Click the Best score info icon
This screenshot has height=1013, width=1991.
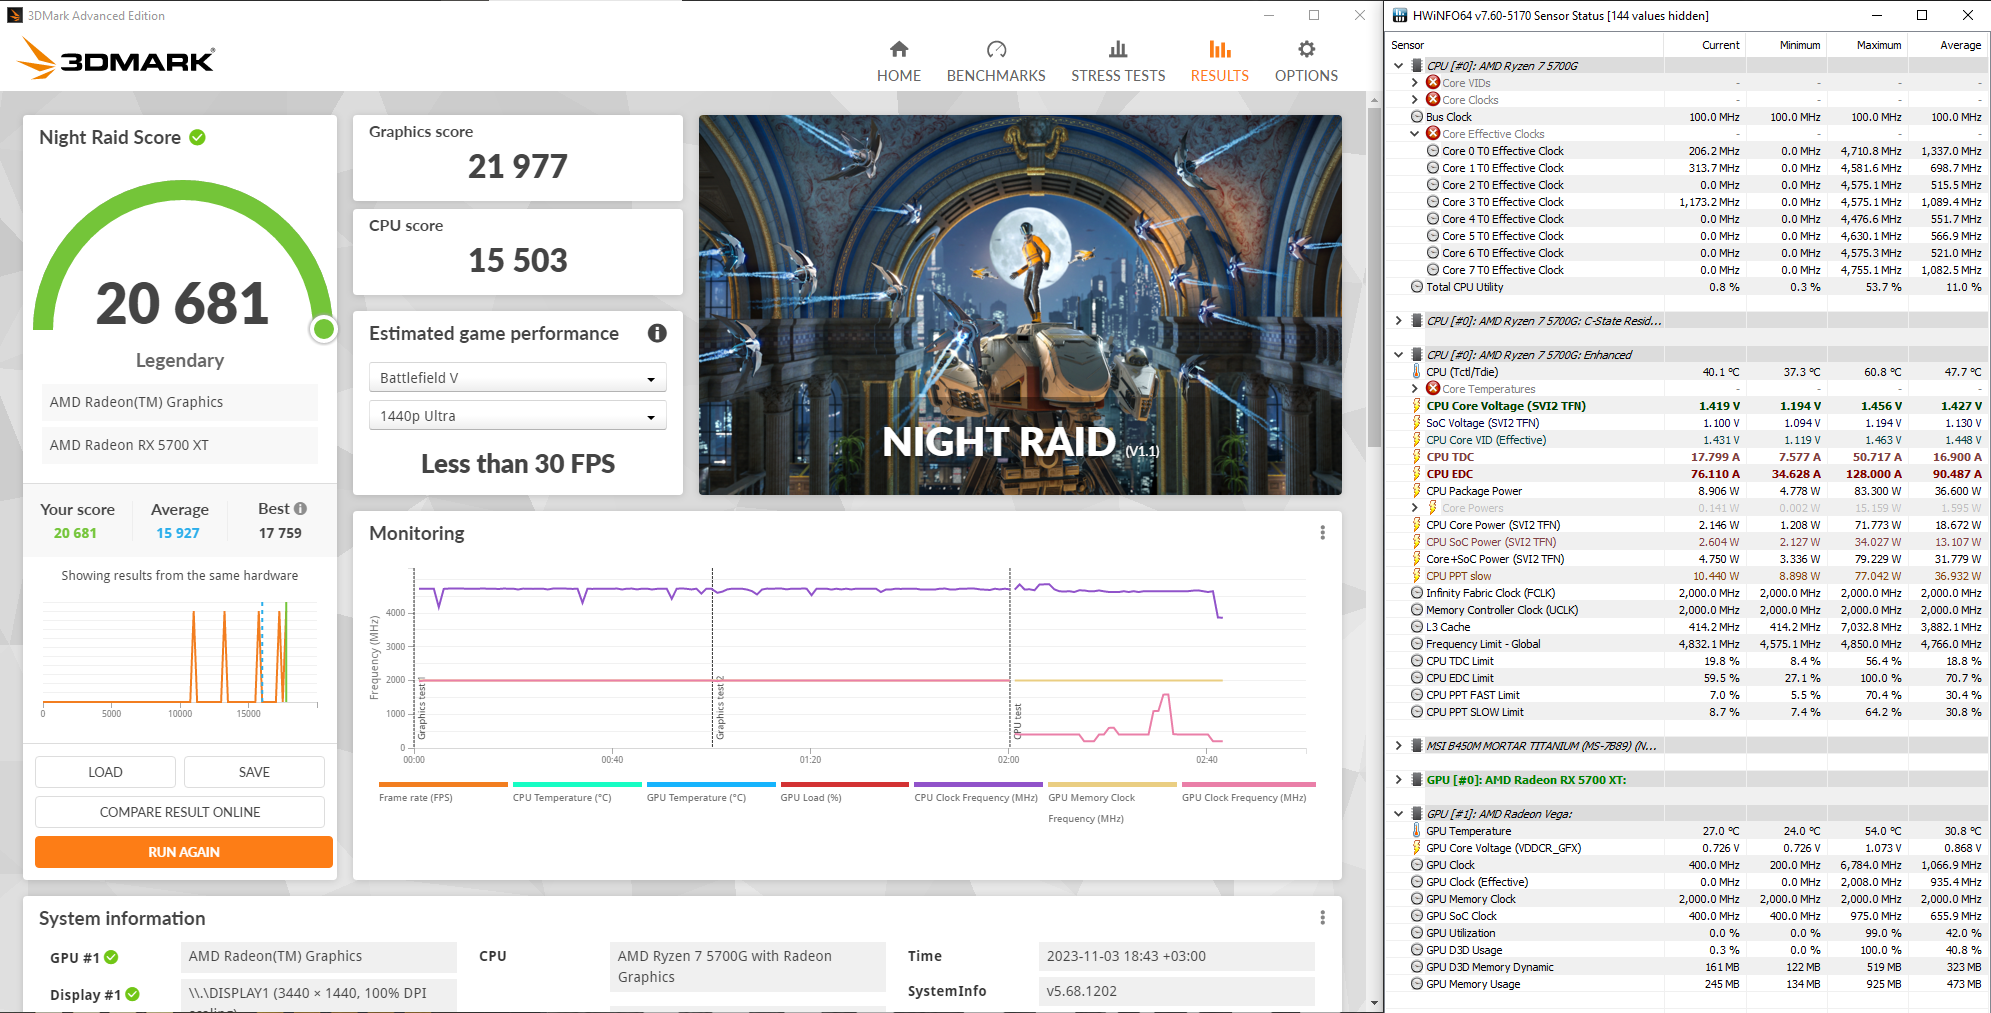click(300, 509)
